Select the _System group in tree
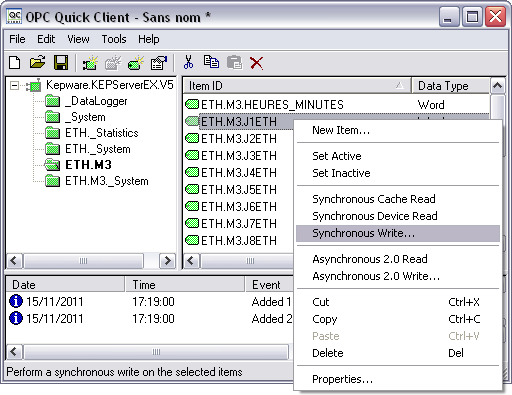Viewport: 512px width, 395px height. pos(85,117)
